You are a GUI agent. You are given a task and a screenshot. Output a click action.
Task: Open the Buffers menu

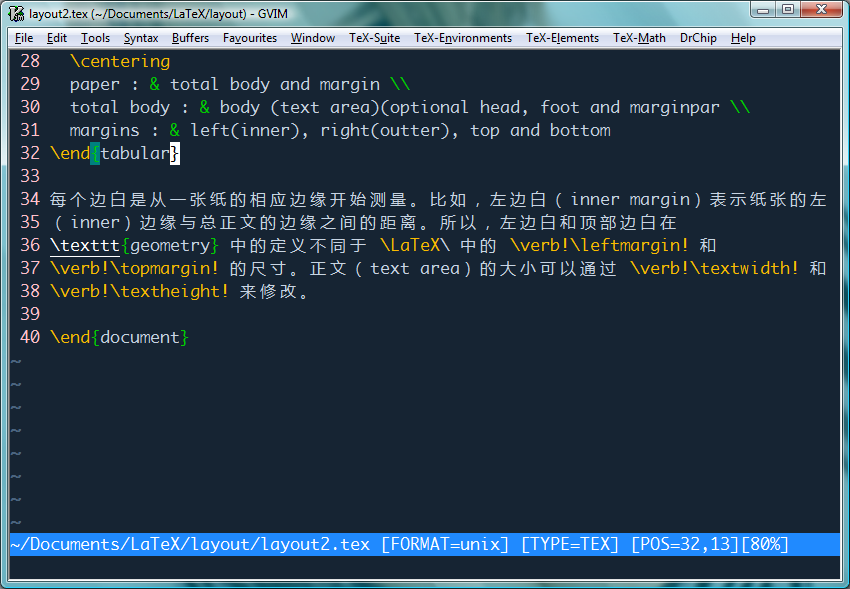pyautogui.click(x=190, y=38)
